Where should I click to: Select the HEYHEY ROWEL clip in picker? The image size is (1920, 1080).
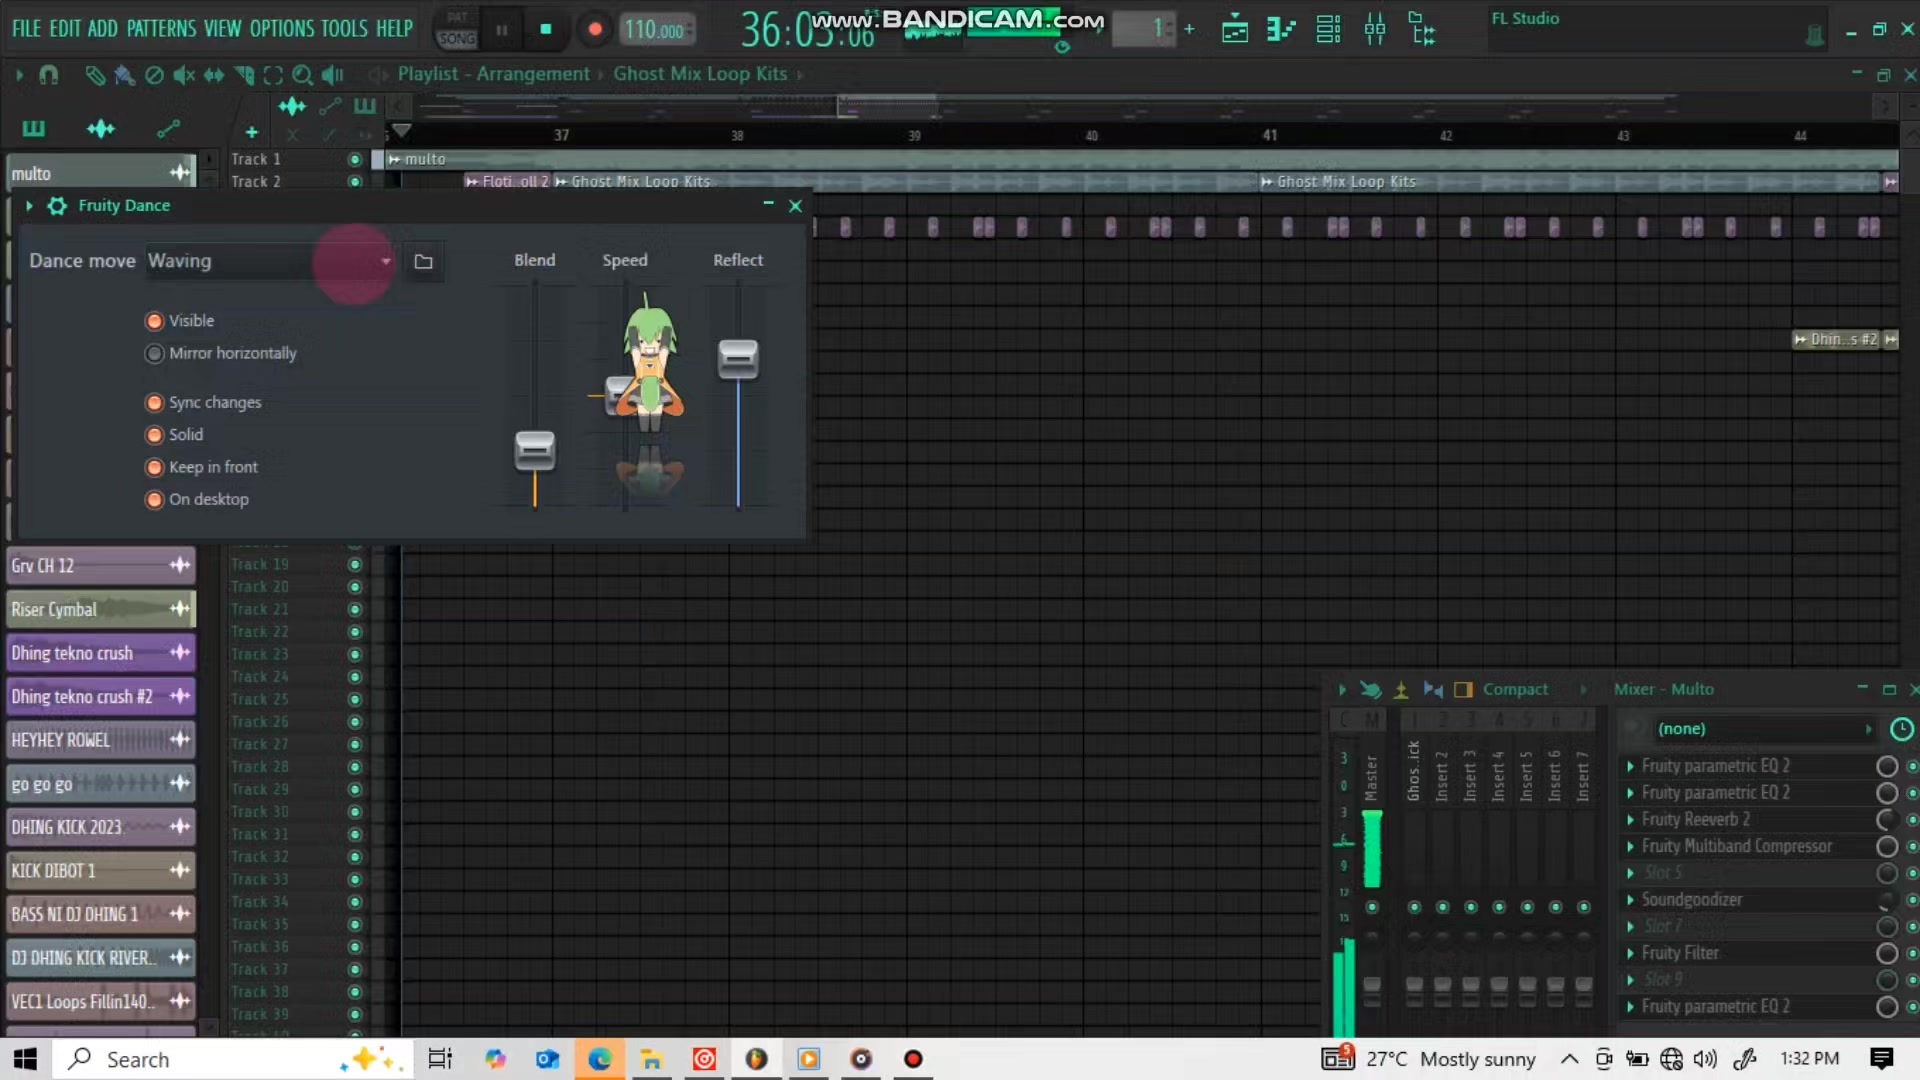pos(100,740)
